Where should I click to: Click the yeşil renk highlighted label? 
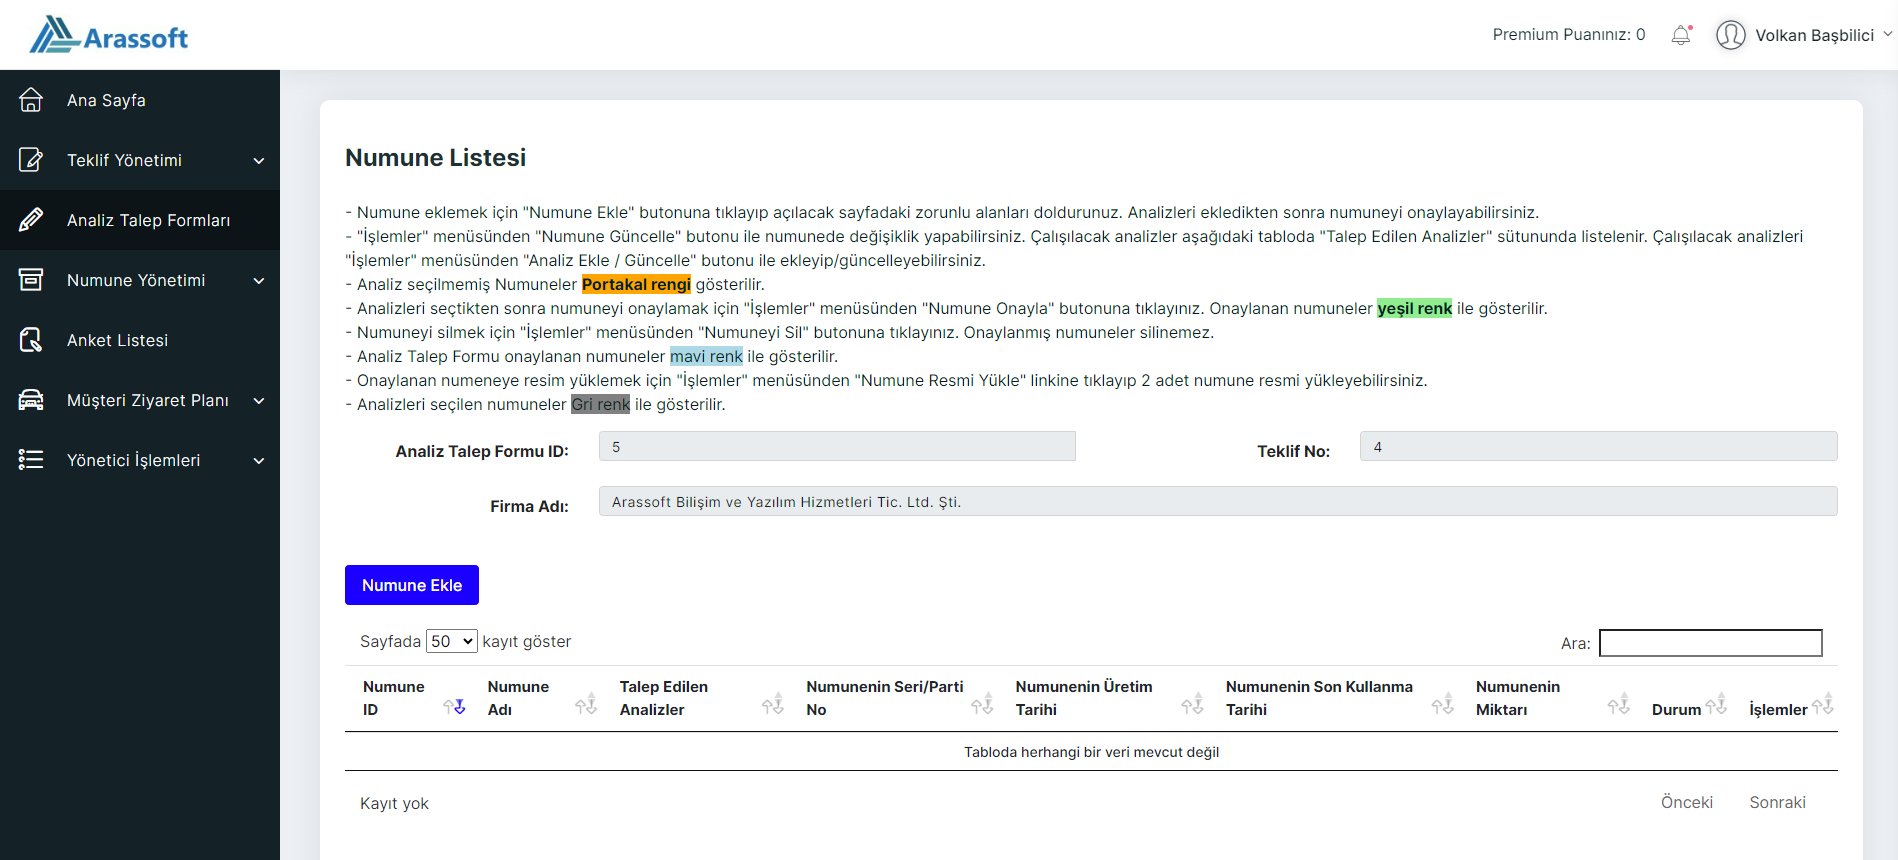pyautogui.click(x=1414, y=308)
